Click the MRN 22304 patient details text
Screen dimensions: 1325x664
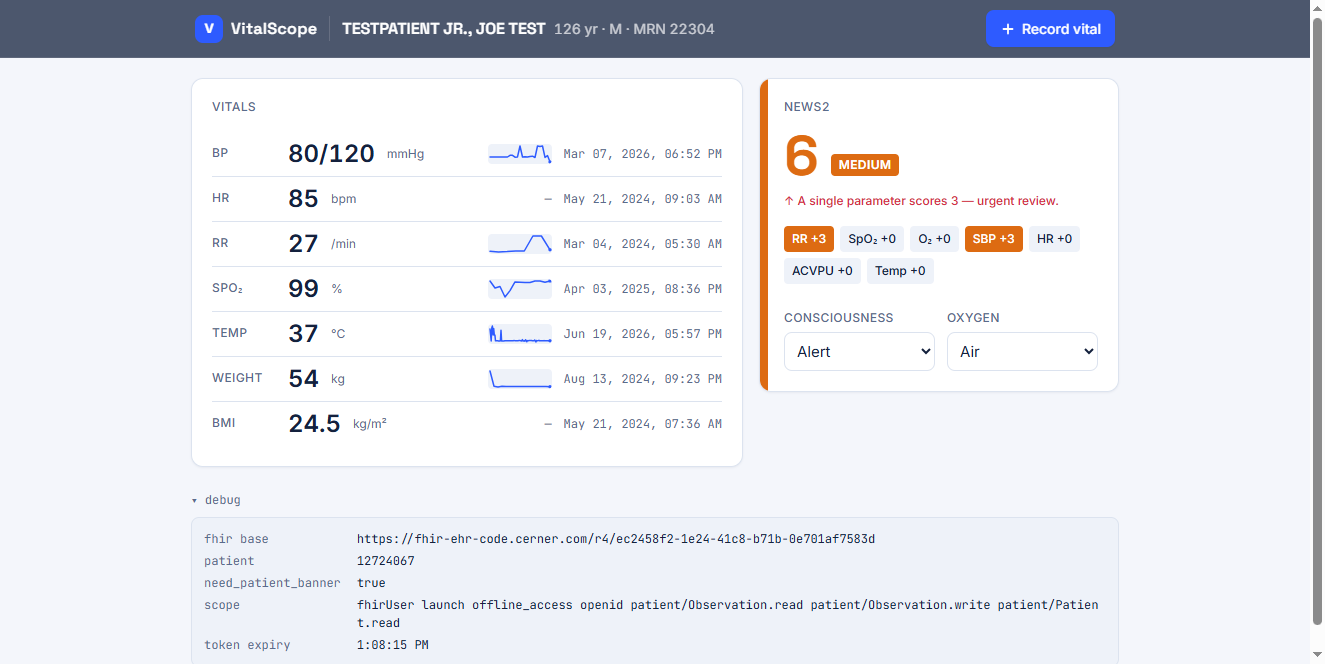tap(634, 29)
